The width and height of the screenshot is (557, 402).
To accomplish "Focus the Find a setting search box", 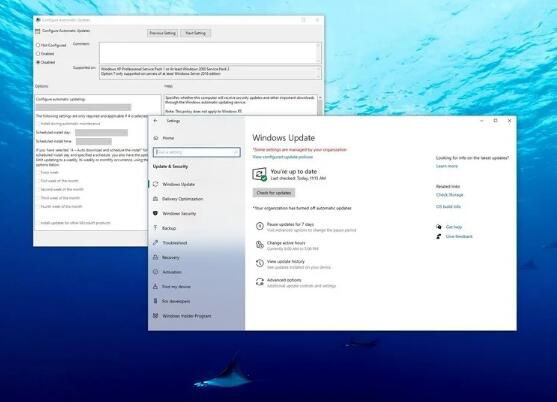I will (197, 152).
